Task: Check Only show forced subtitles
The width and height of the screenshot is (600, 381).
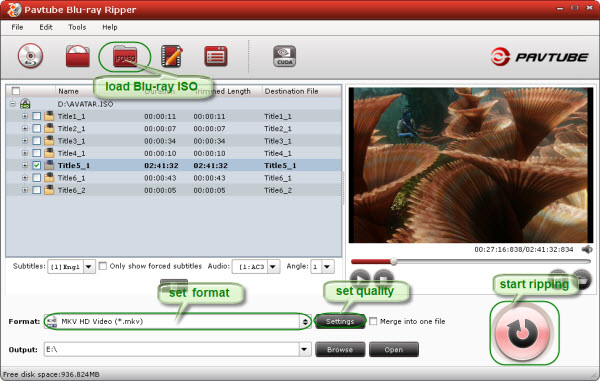Action: (103, 266)
